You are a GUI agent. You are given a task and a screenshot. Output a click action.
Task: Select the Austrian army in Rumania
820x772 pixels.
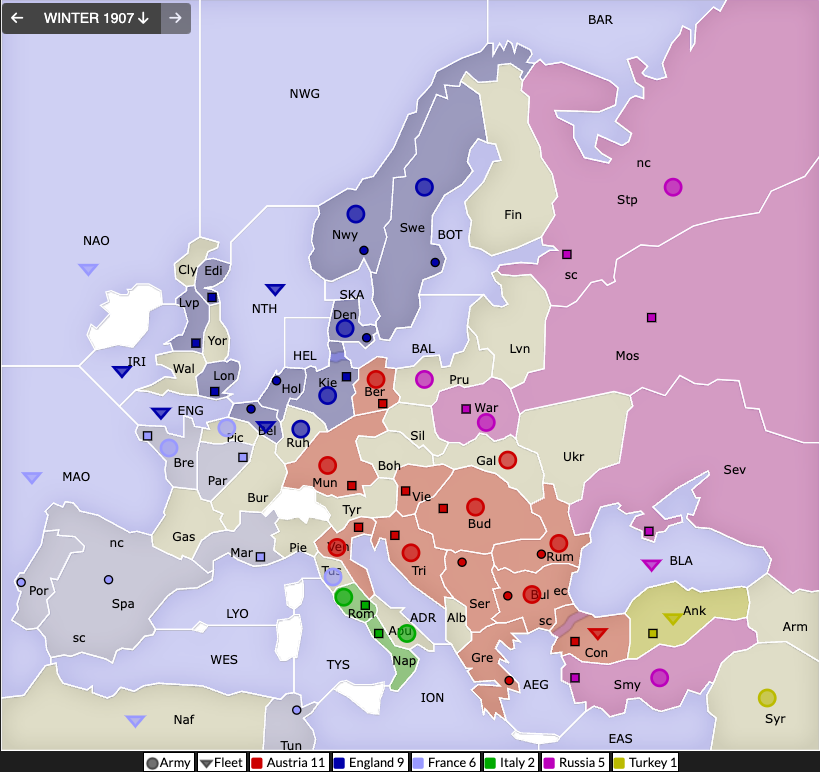(x=559, y=543)
